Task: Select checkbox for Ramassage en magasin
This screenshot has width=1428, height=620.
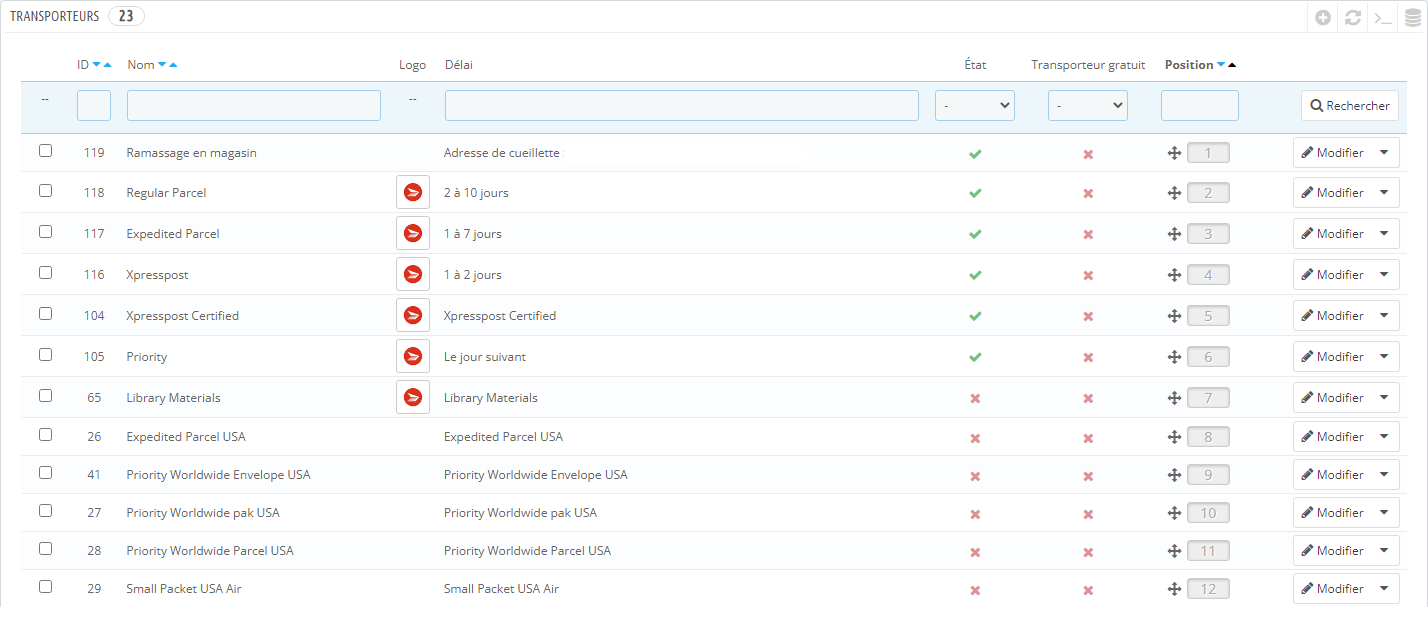Action: click(x=45, y=151)
